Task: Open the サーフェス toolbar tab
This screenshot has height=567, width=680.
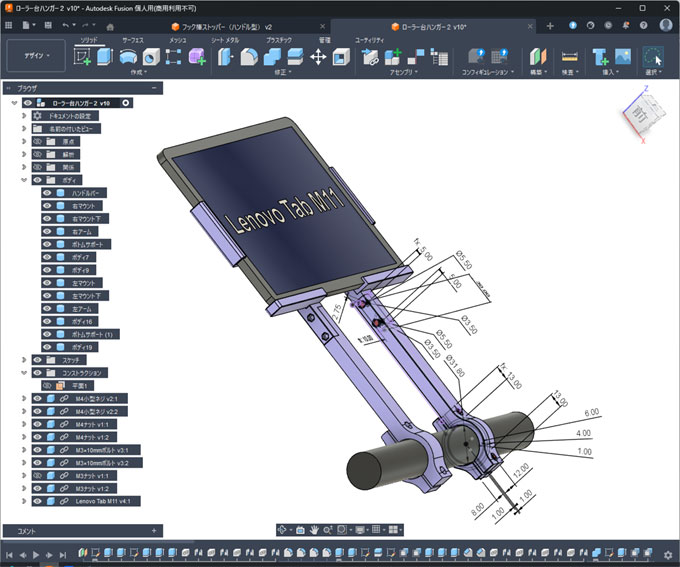Action: tap(132, 39)
